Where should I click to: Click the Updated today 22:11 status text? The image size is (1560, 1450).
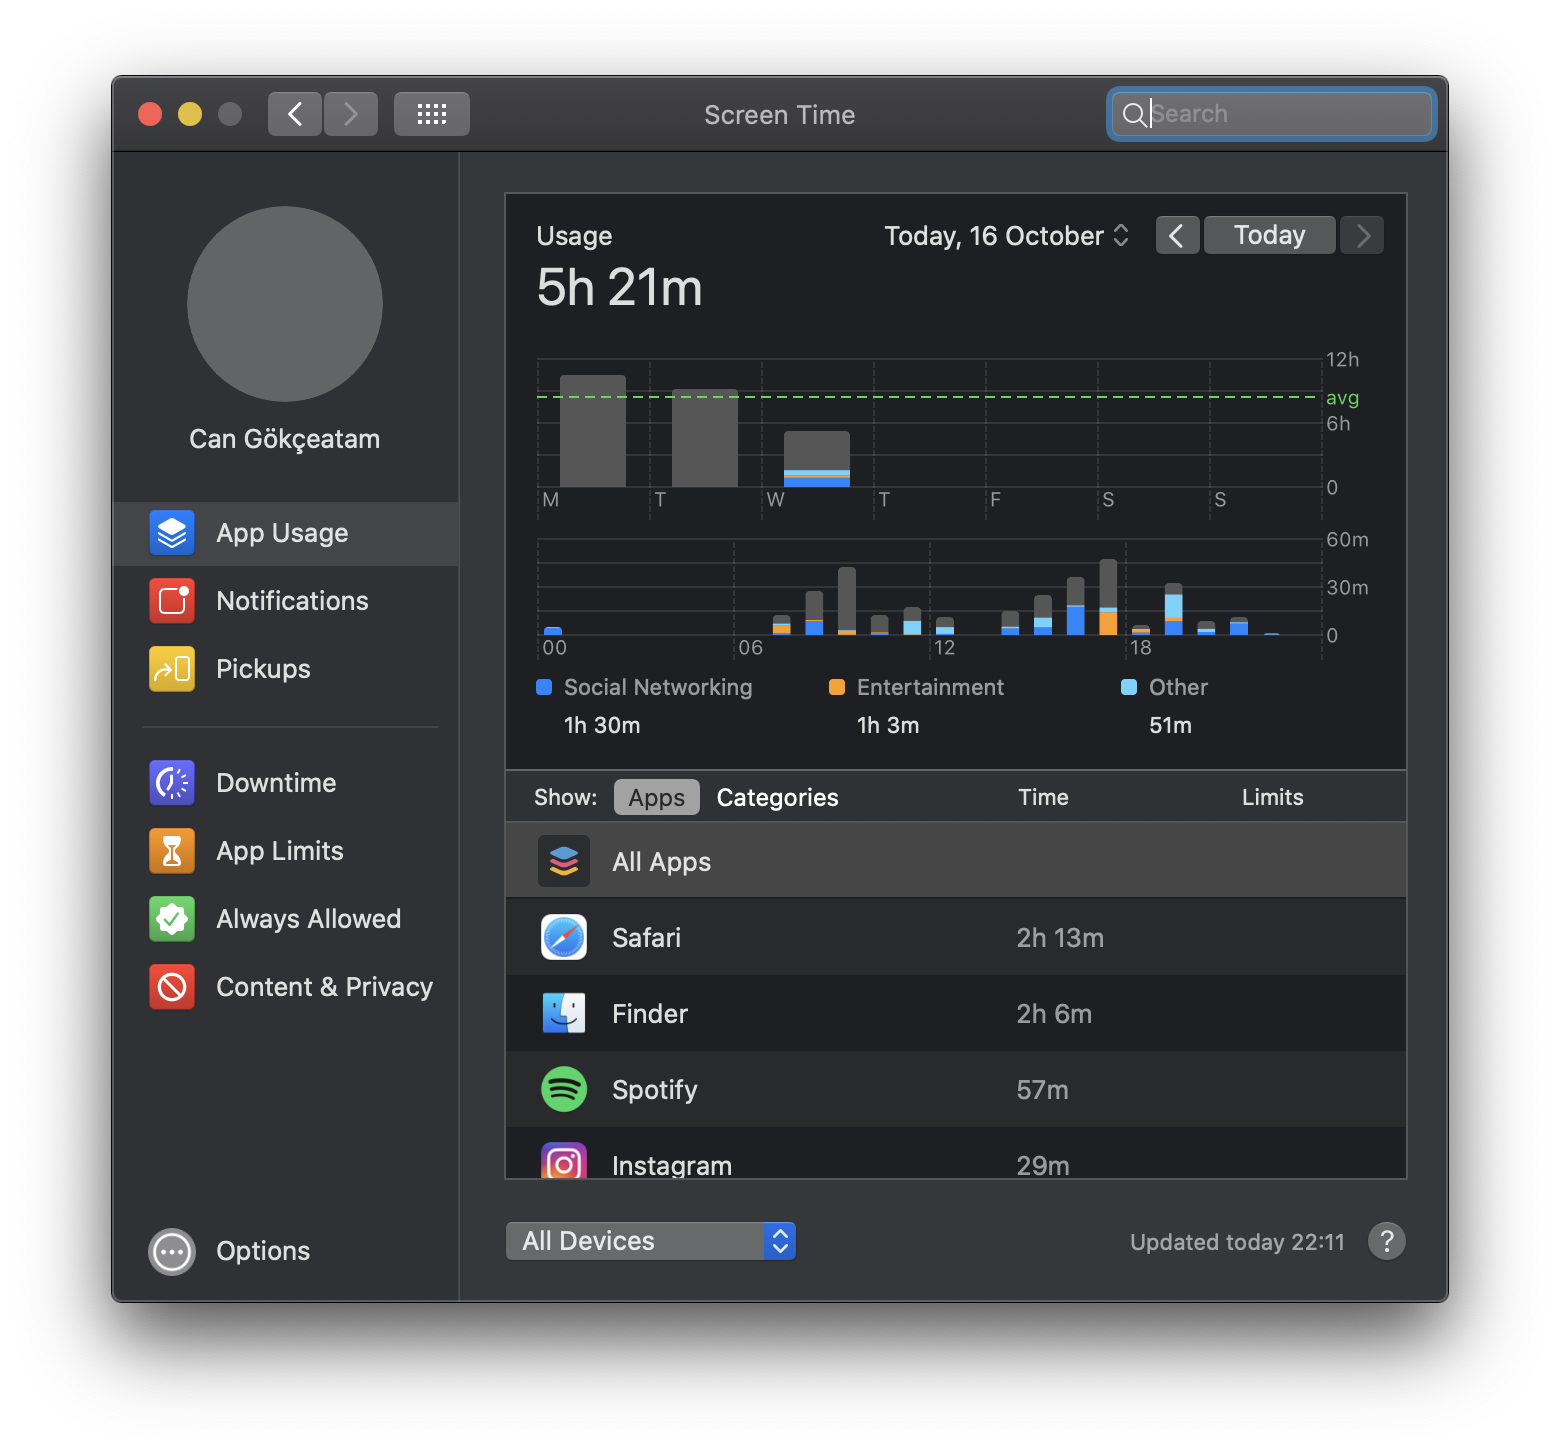pyautogui.click(x=1237, y=1242)
